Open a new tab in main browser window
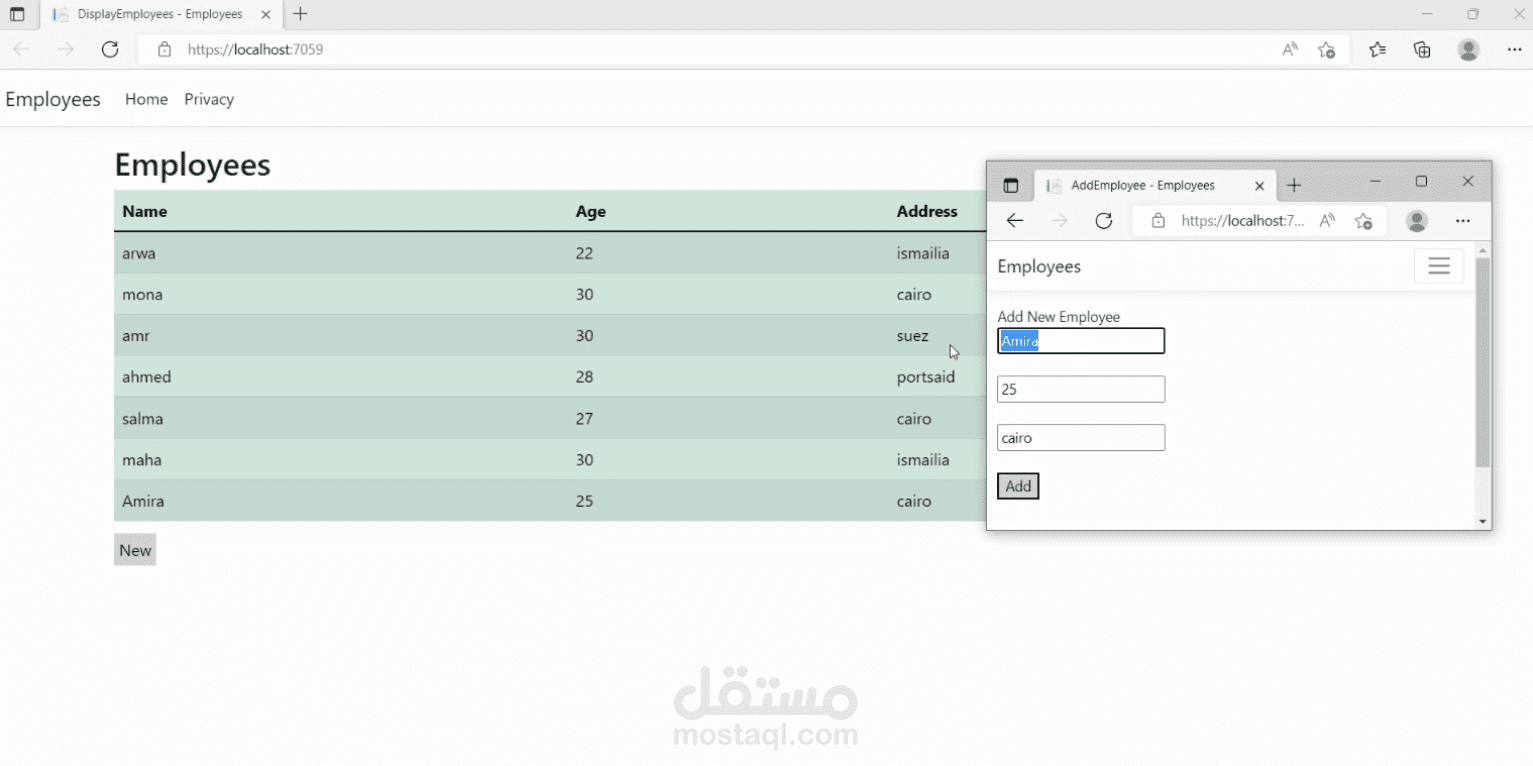 pos(300,14)
